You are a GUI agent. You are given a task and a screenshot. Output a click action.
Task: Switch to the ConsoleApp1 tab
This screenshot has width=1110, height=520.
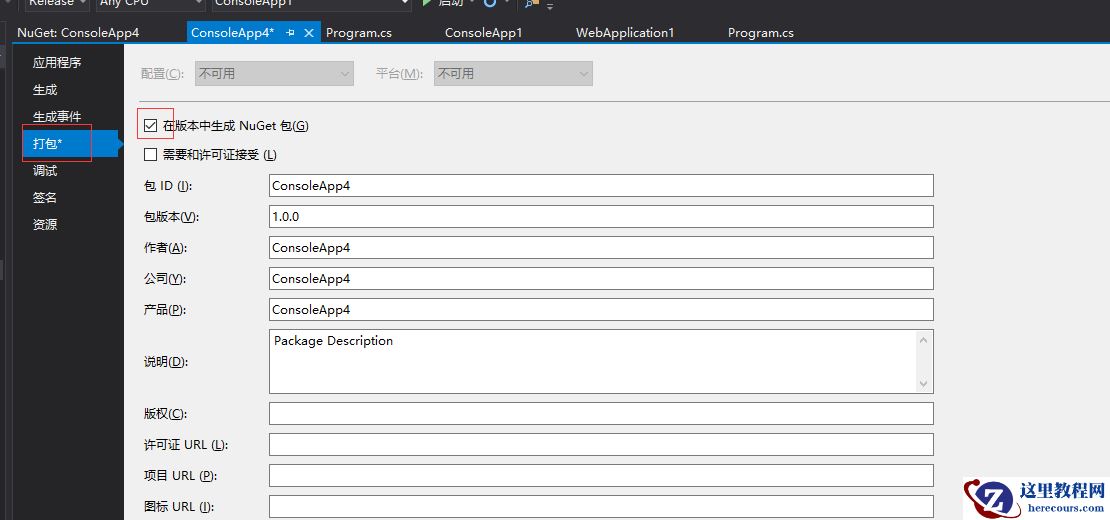[x=484, y=33]
